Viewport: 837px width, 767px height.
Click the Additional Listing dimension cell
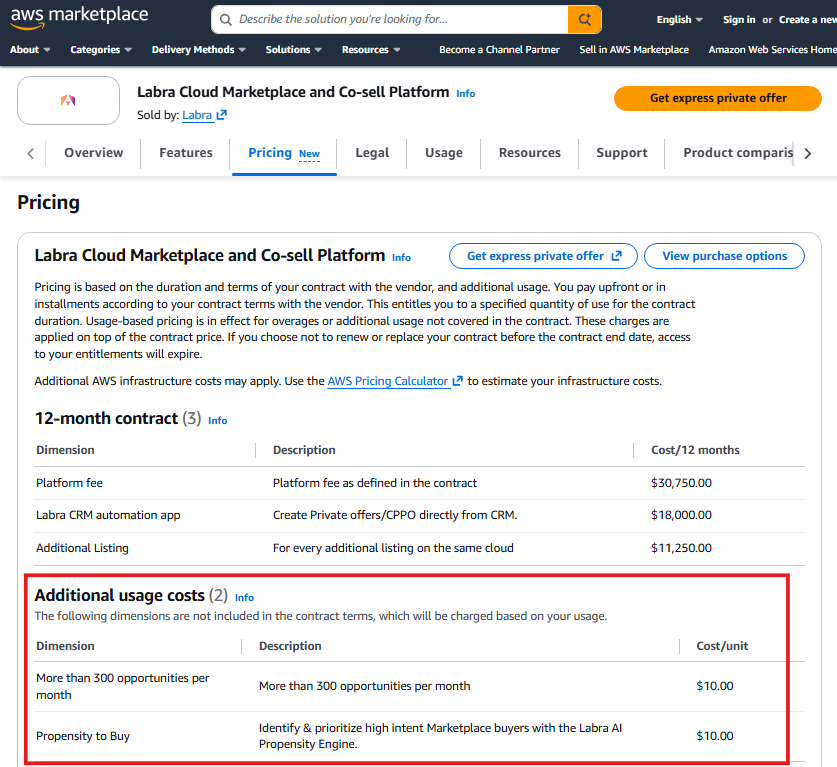82,548
